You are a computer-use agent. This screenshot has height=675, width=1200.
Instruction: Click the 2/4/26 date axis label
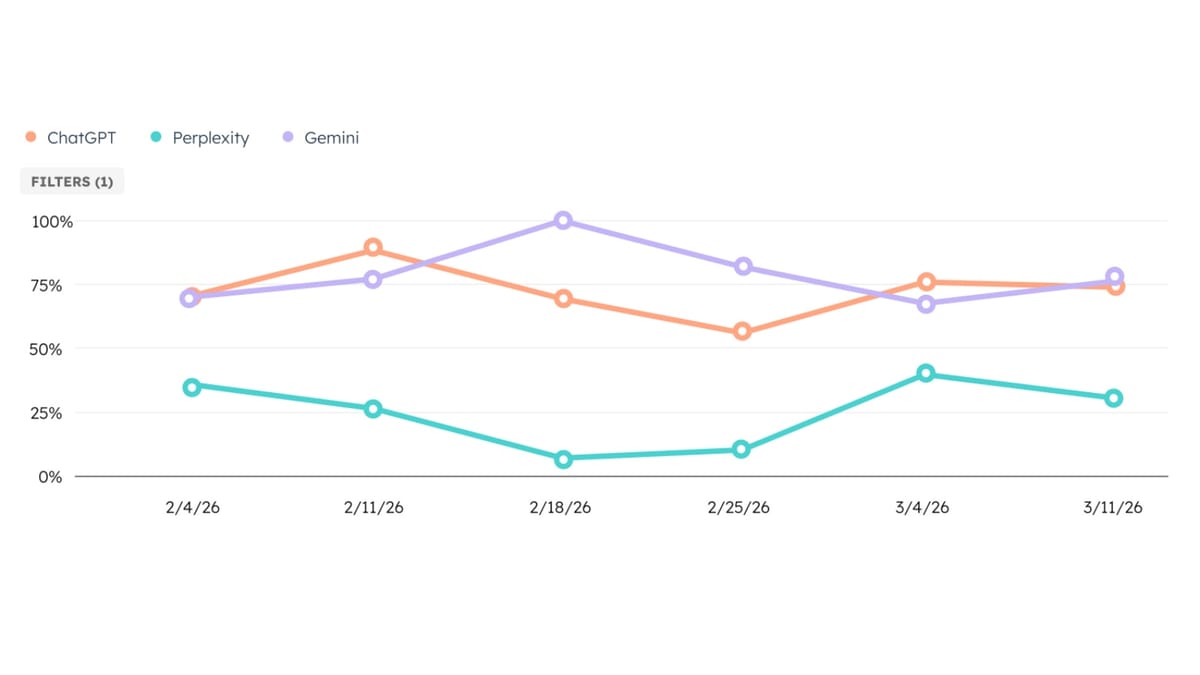[x=195, y=507]
